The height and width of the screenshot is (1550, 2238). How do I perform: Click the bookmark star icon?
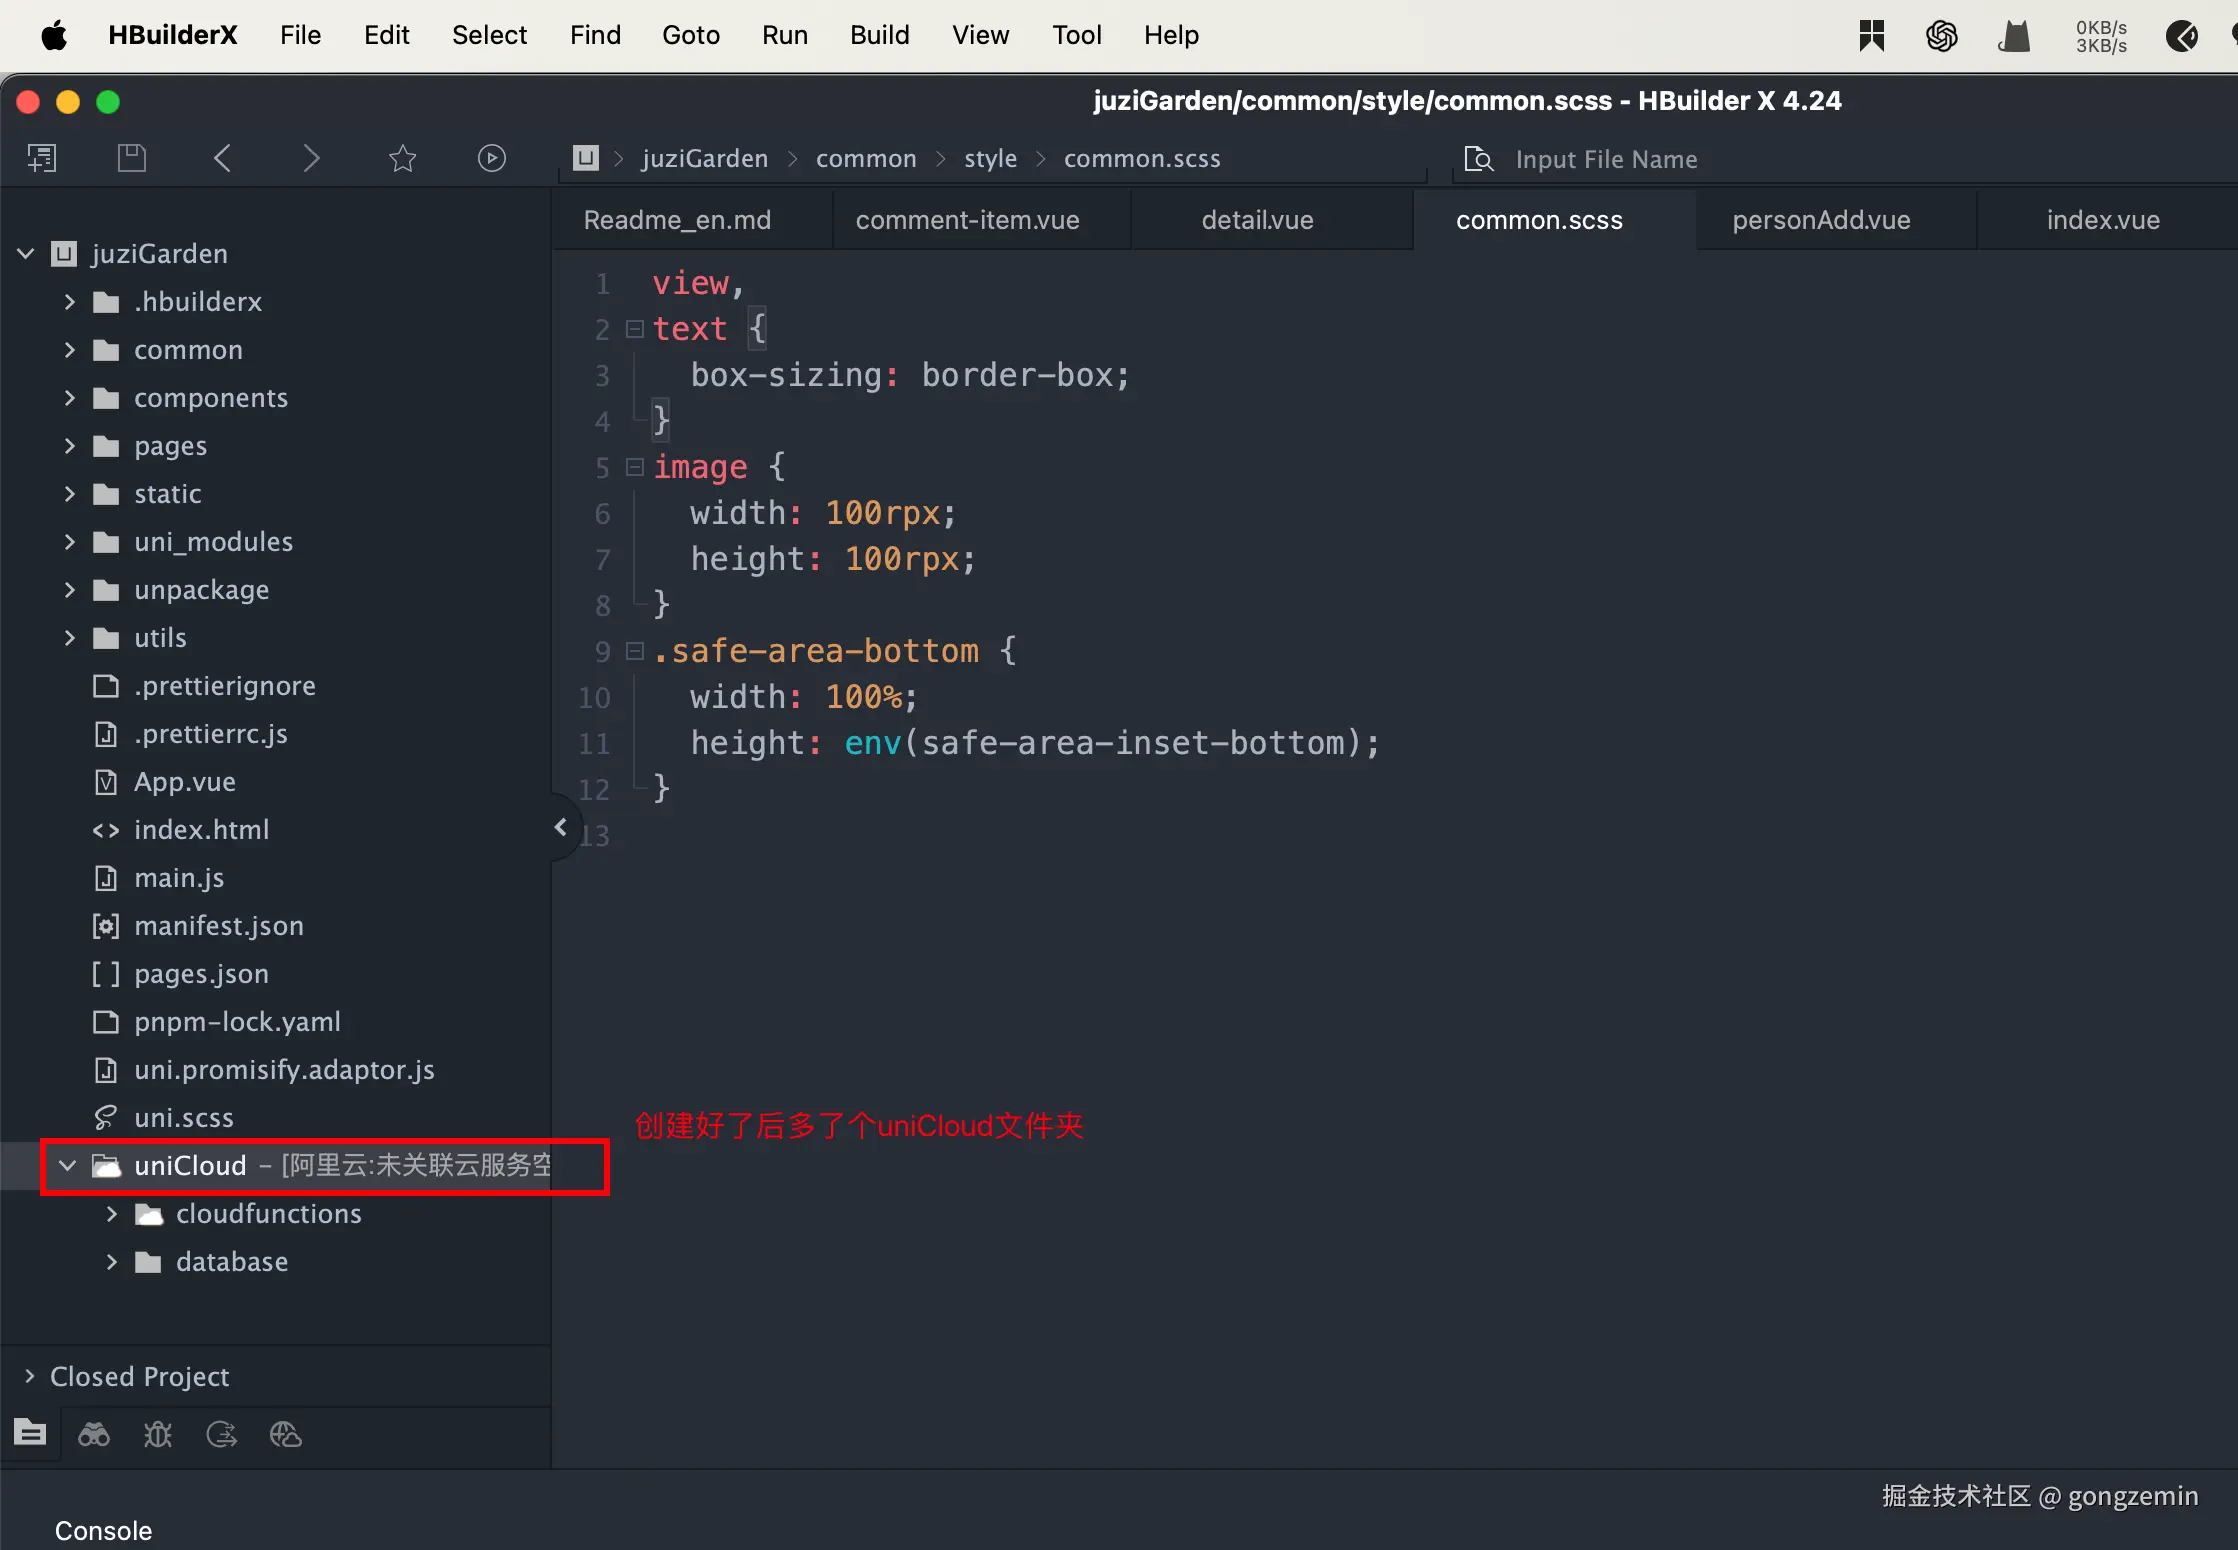[402, 158]
